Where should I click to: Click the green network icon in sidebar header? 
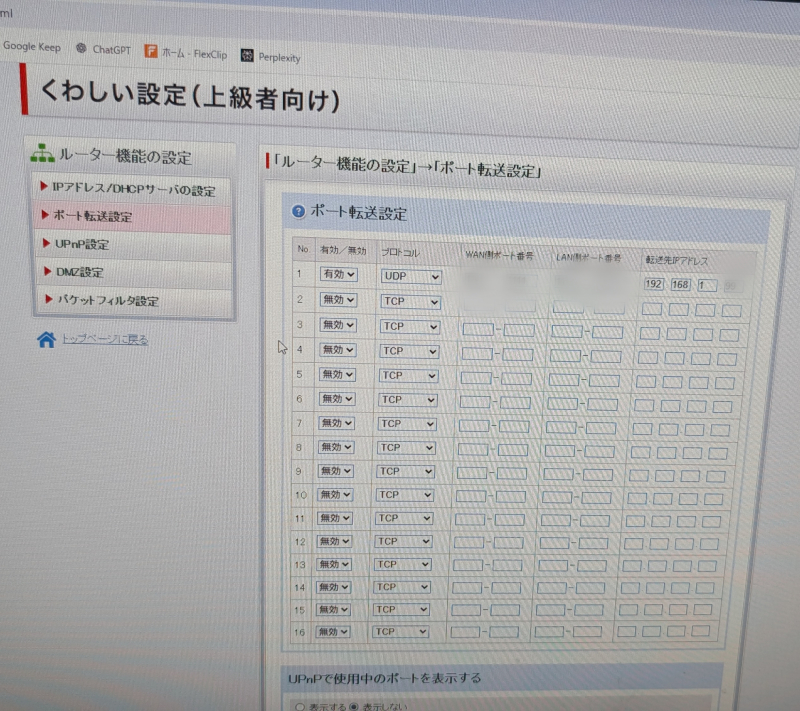click(x=42, y=155)
